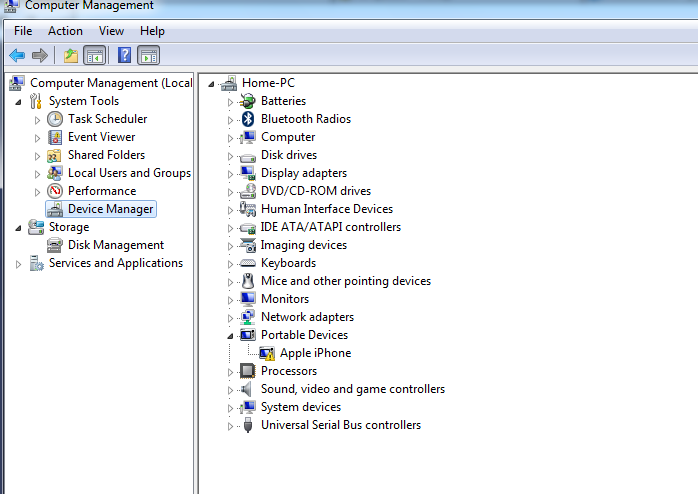Viewport: 698px width, 494px height.
Task: Click the Mice pointing devices mouse icon
Action: tap(248, 281)
